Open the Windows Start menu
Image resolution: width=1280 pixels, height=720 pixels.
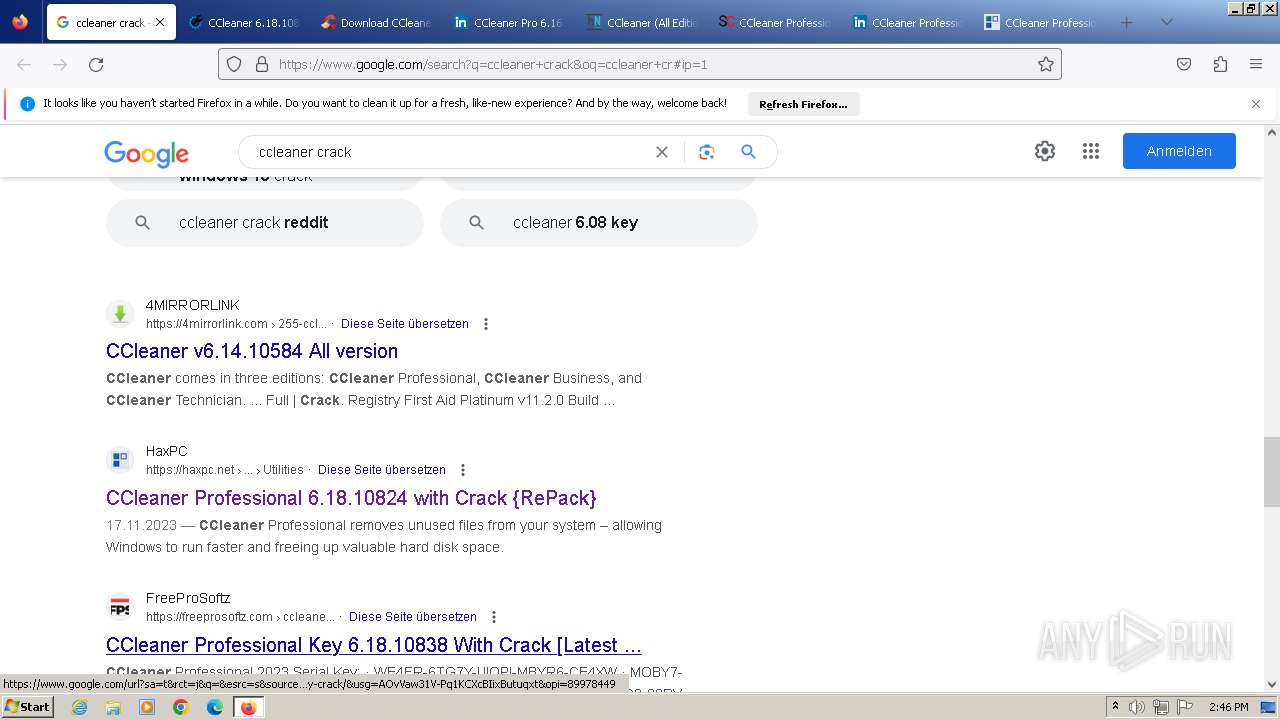click(27, 706)
